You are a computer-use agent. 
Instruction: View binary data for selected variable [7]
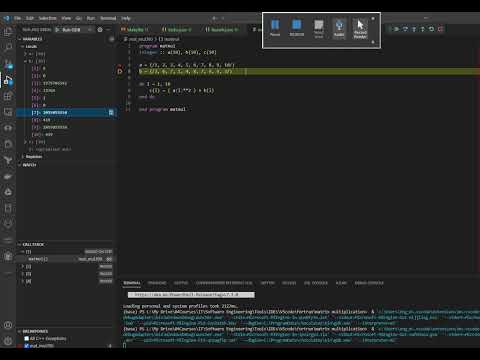[111, 113]
